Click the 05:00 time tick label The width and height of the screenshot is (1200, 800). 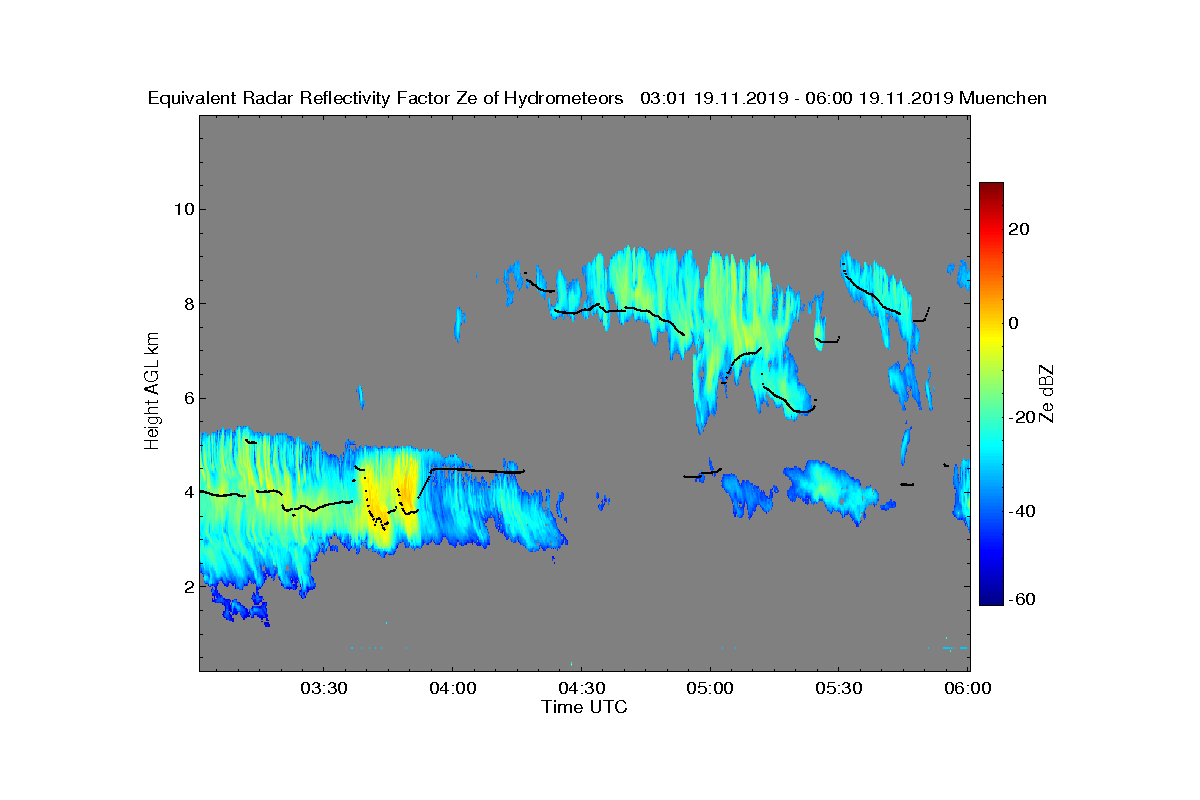711,688
